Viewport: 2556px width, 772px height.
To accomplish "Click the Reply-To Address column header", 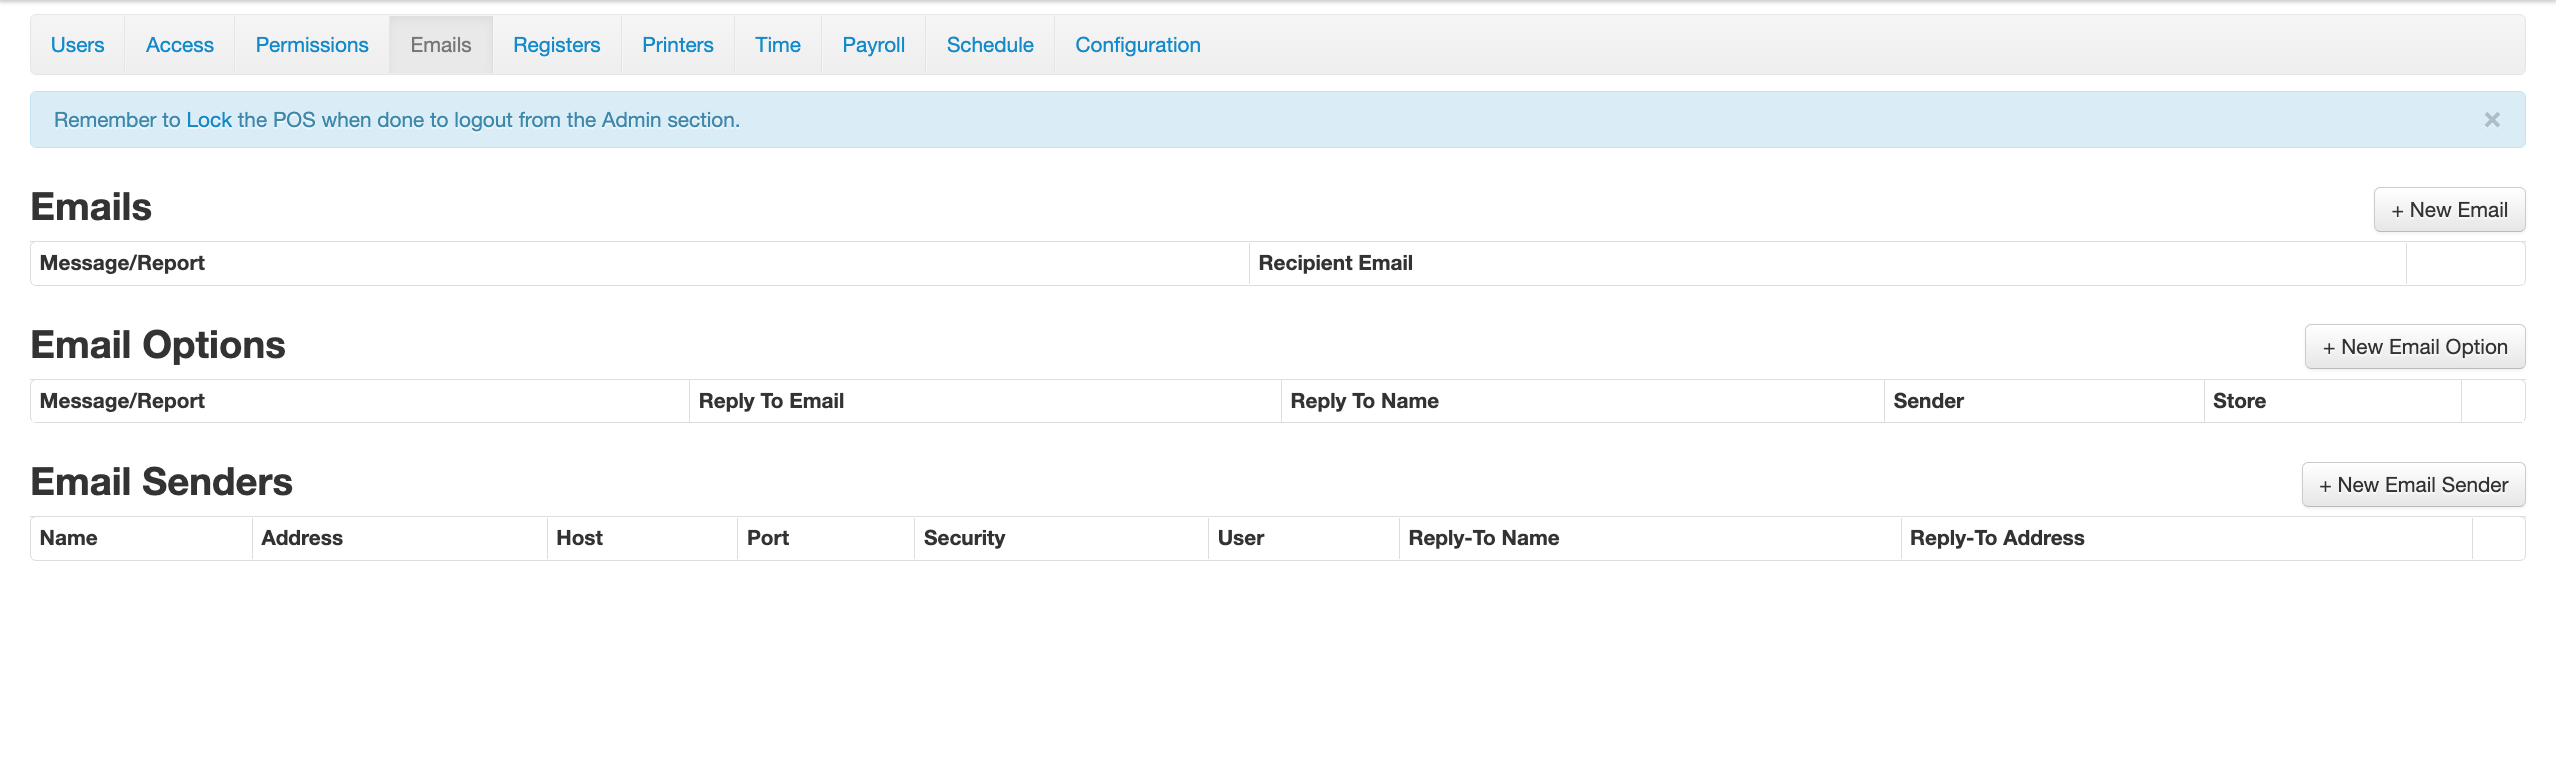I will click(1996, 538).
